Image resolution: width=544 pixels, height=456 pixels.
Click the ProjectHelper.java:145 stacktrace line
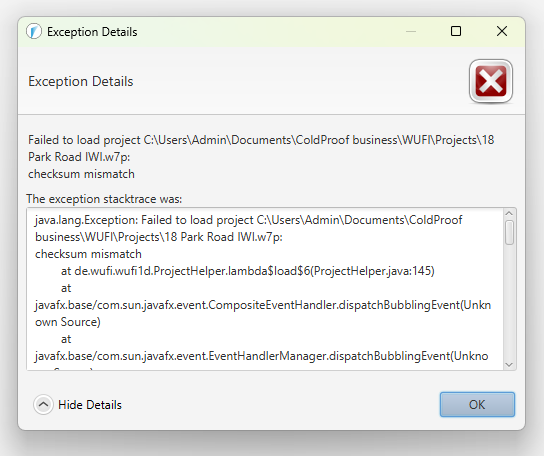247,271
